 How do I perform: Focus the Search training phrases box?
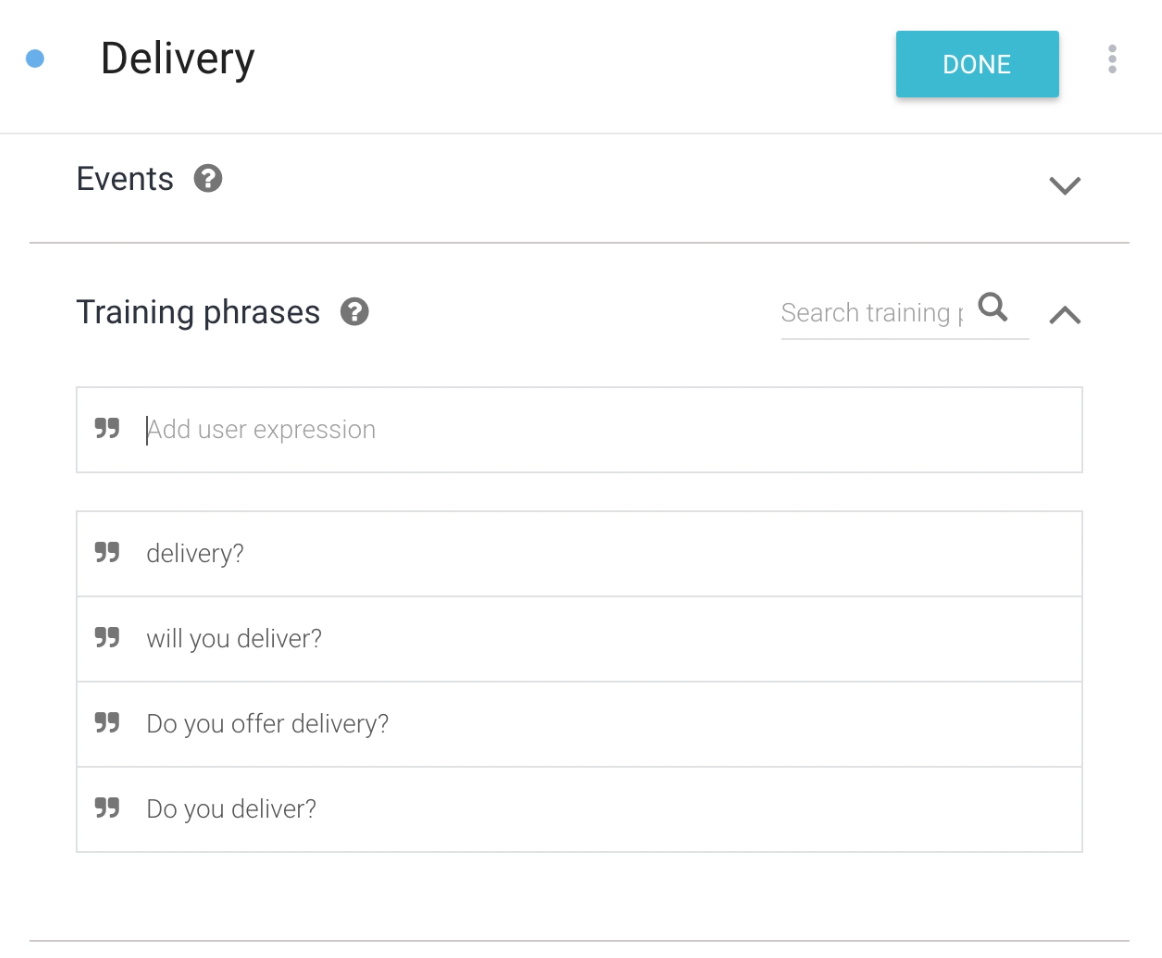[x=870, y=313]
